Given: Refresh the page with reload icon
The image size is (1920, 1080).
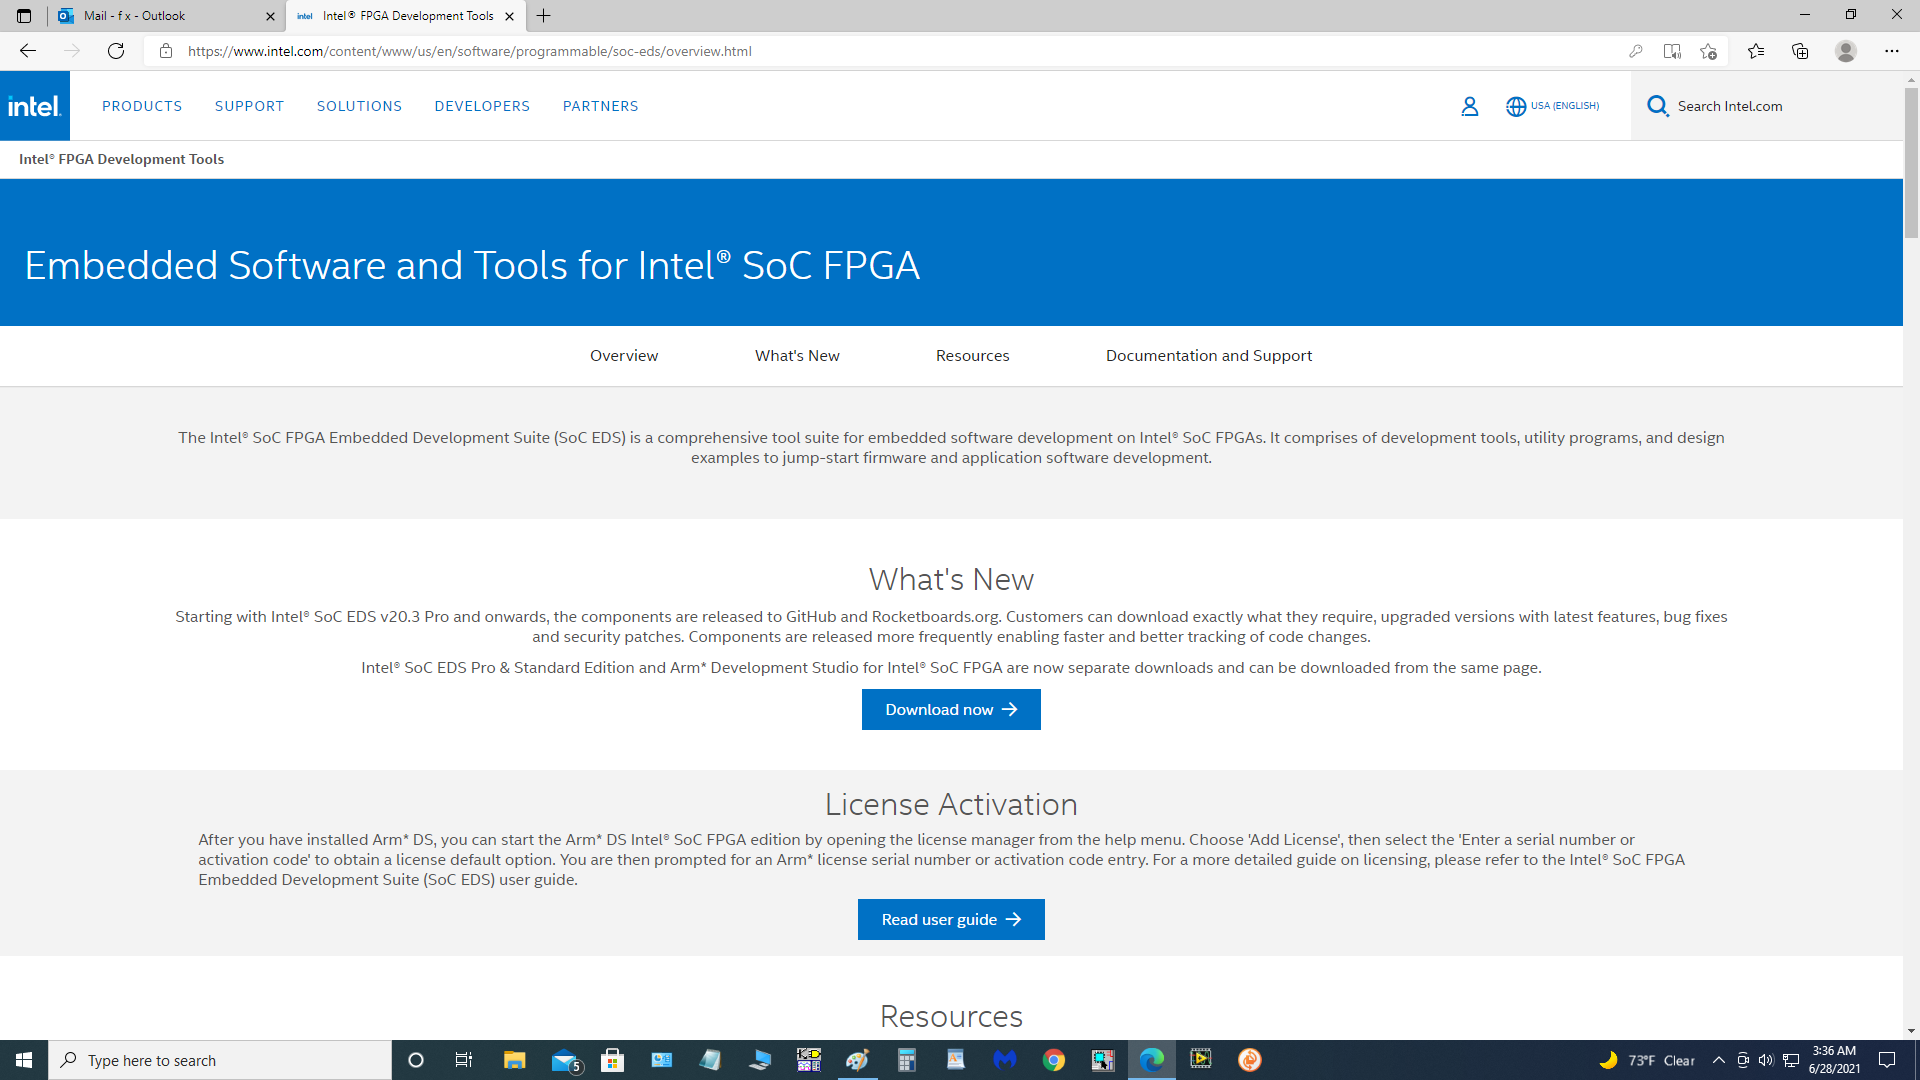Looking at the screenshot, I should (x=116, y=51).
